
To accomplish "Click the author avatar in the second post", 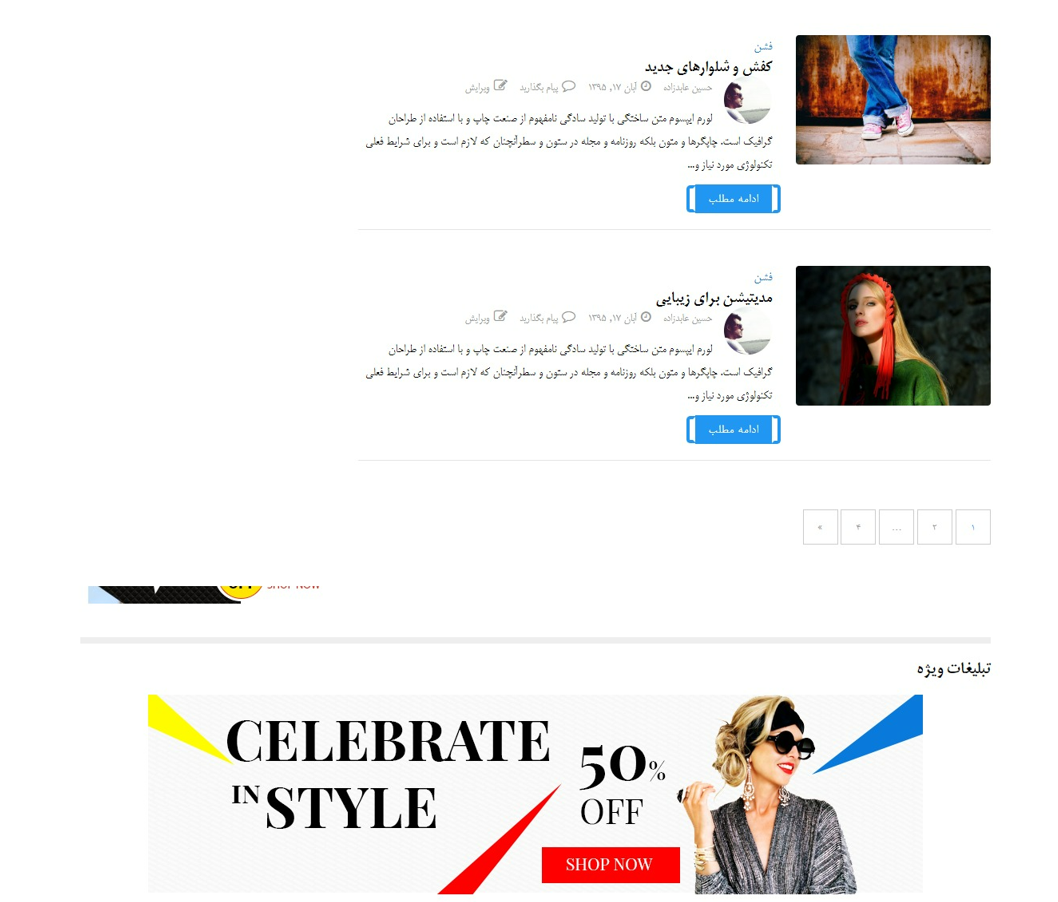I will click(748, 332).
